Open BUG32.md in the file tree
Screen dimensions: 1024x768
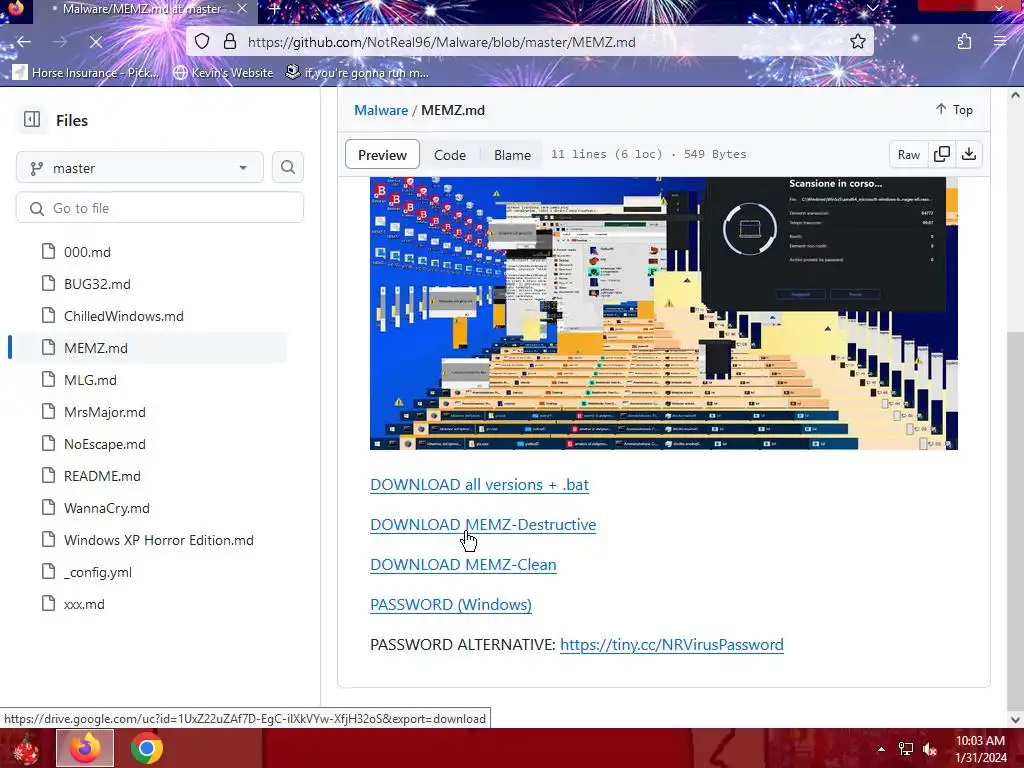pos(97,284)
